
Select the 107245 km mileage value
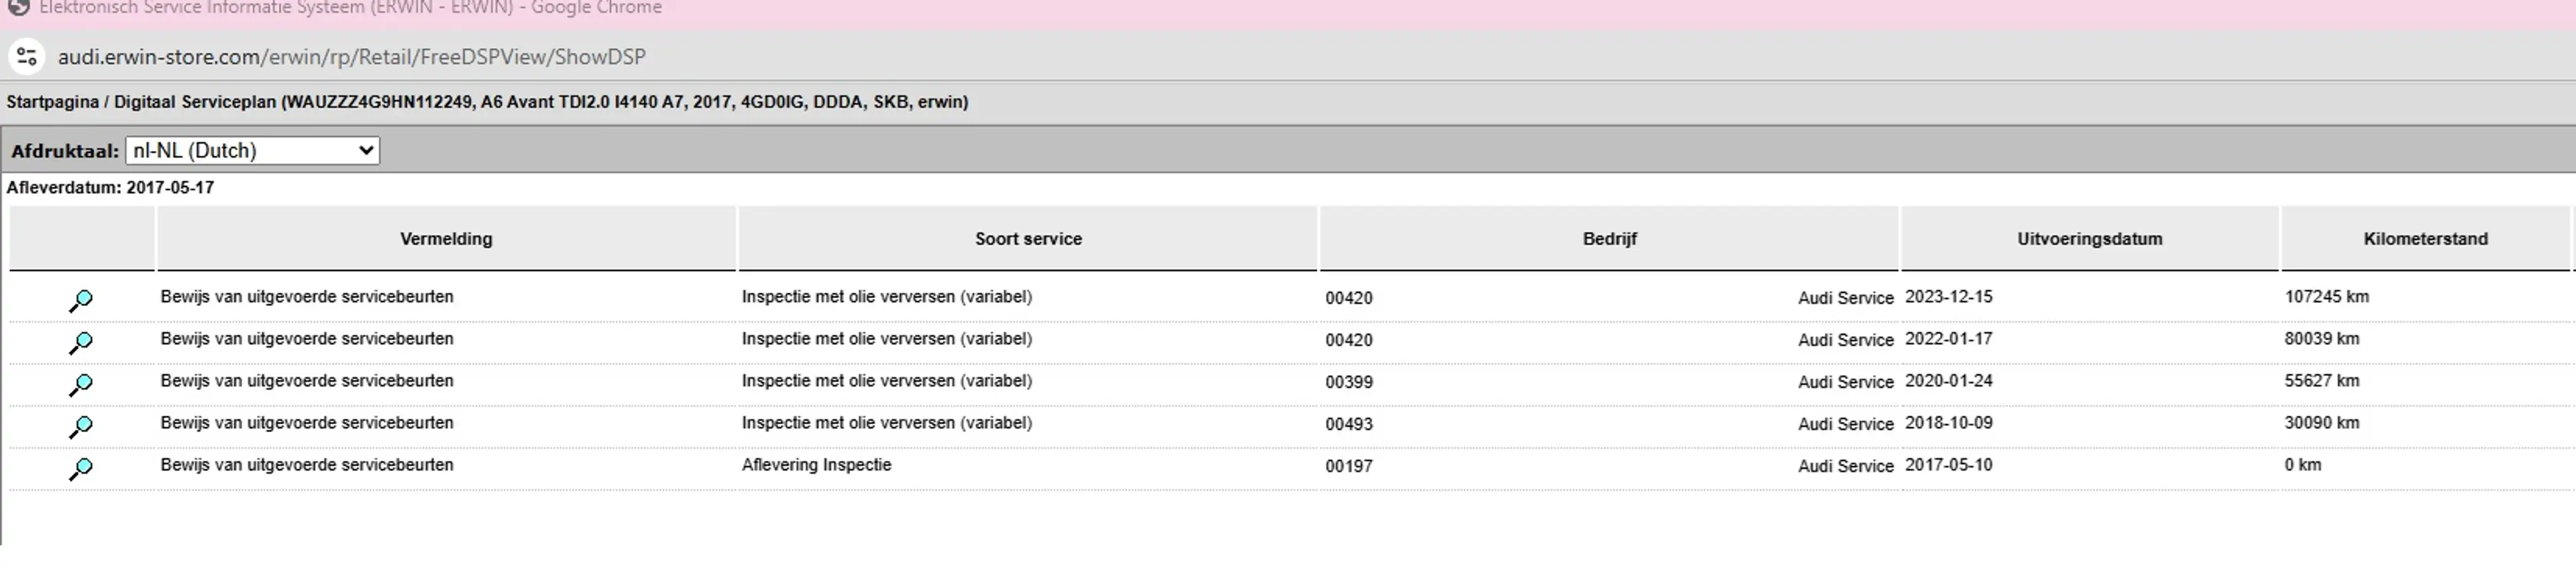2327,297
